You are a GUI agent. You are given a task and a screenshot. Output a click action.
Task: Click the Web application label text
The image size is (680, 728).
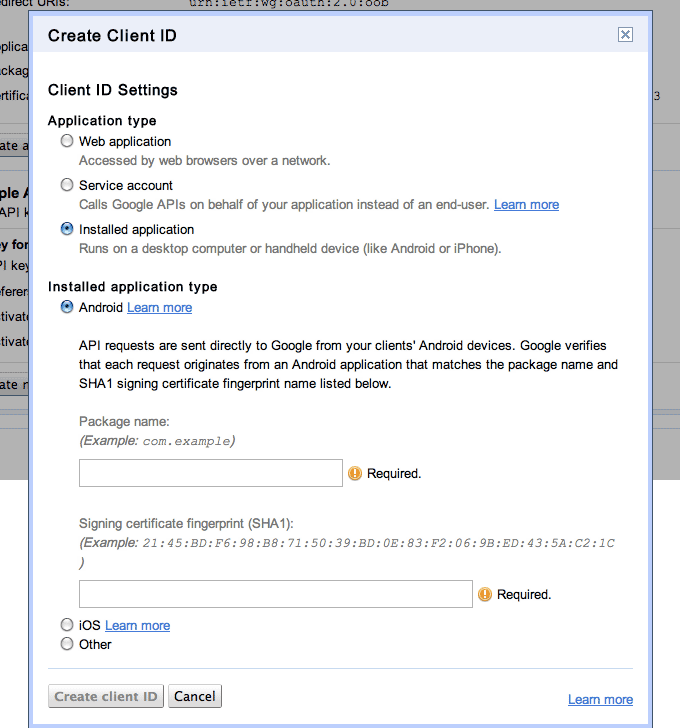click(x=125, y=142)
